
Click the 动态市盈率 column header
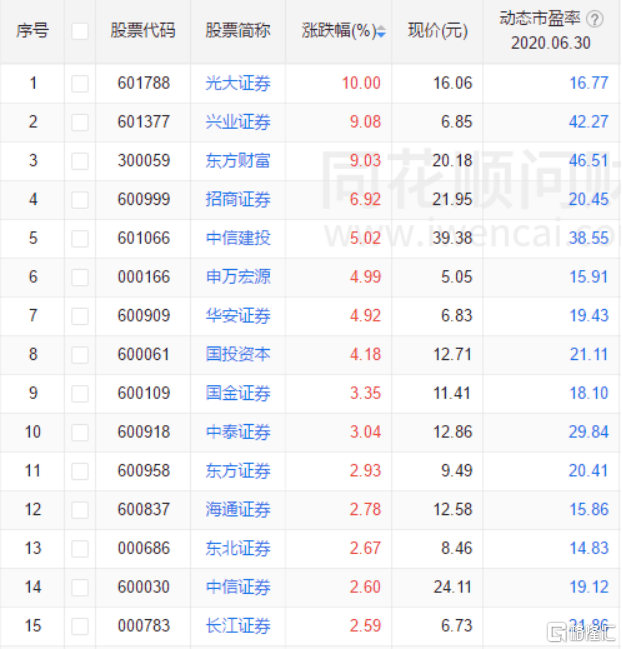tap(540, 19)
